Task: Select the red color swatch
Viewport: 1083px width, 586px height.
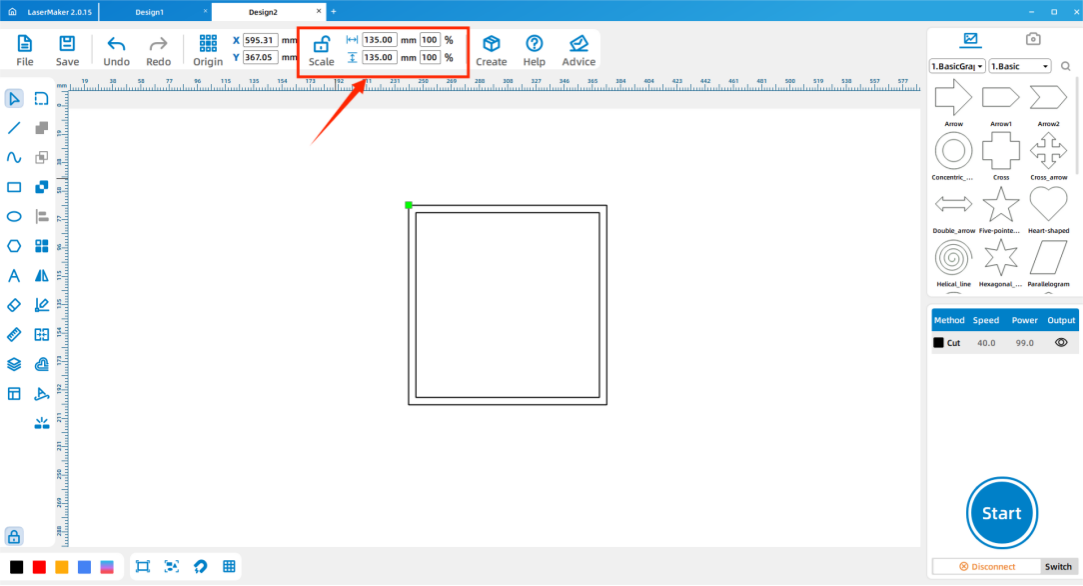Action: (39, 567)
